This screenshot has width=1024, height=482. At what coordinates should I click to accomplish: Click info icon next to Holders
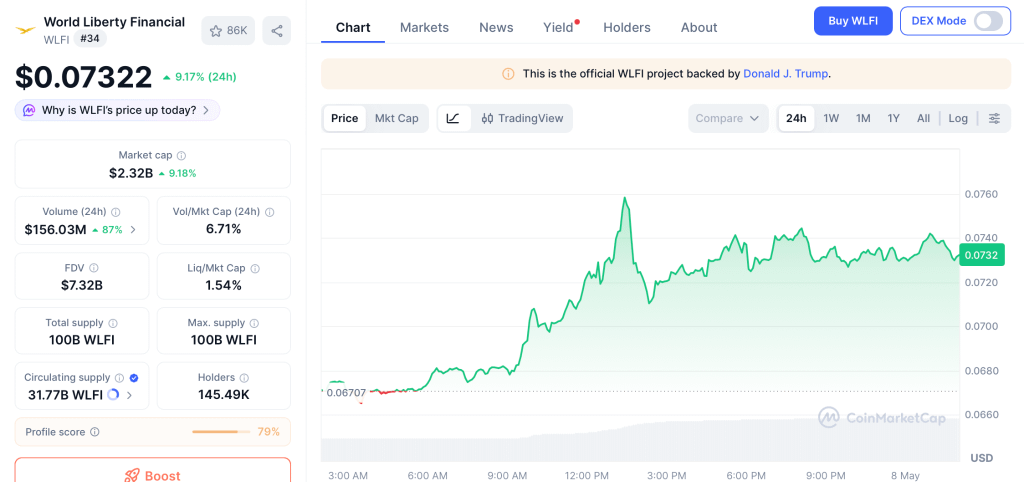pos(244,378)
